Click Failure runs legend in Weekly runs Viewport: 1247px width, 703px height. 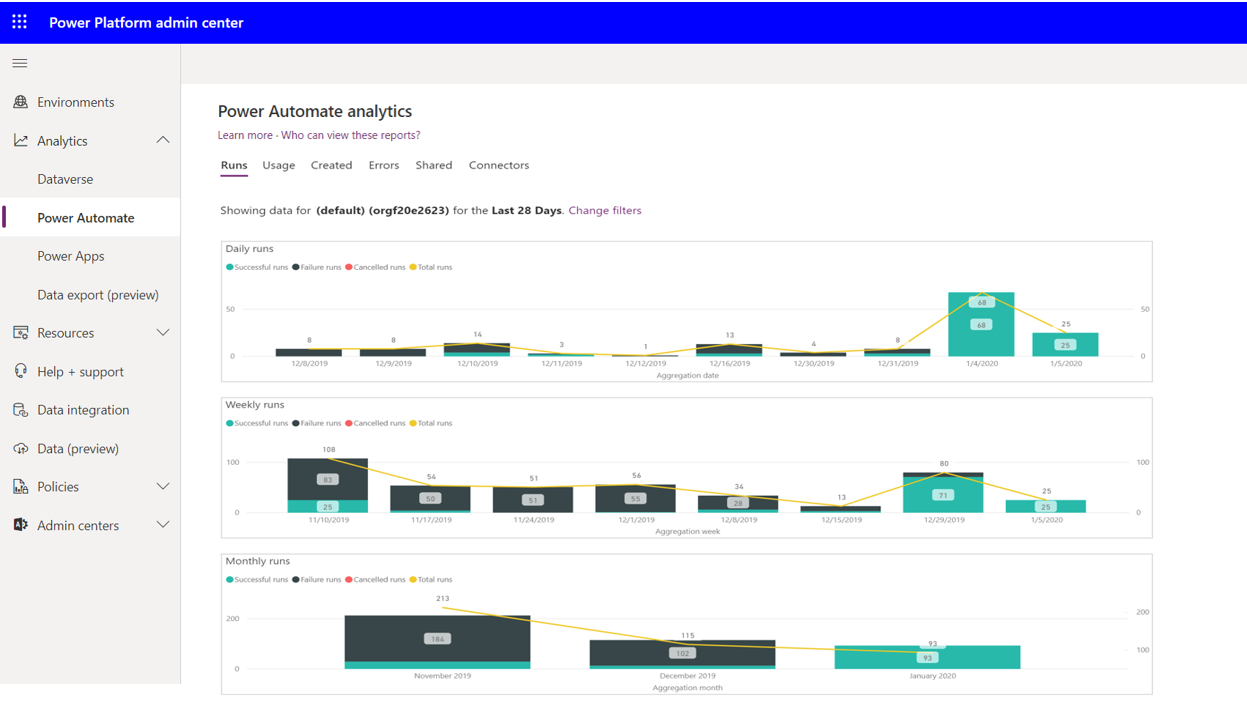tap(316, 423)
